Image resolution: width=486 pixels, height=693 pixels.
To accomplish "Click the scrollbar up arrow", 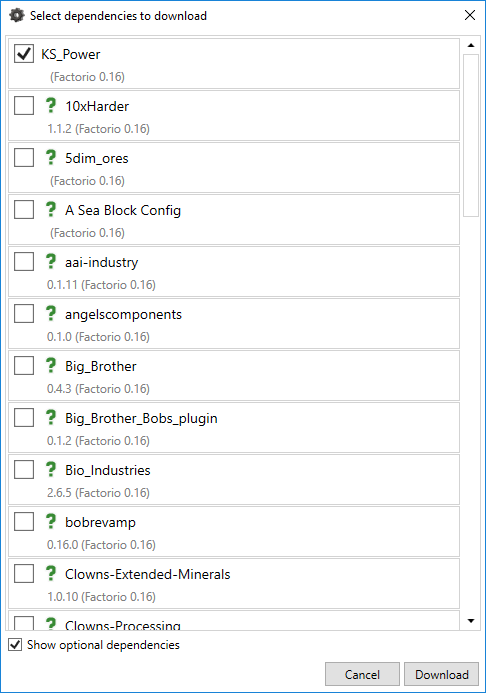I will [x=471, y=45].
